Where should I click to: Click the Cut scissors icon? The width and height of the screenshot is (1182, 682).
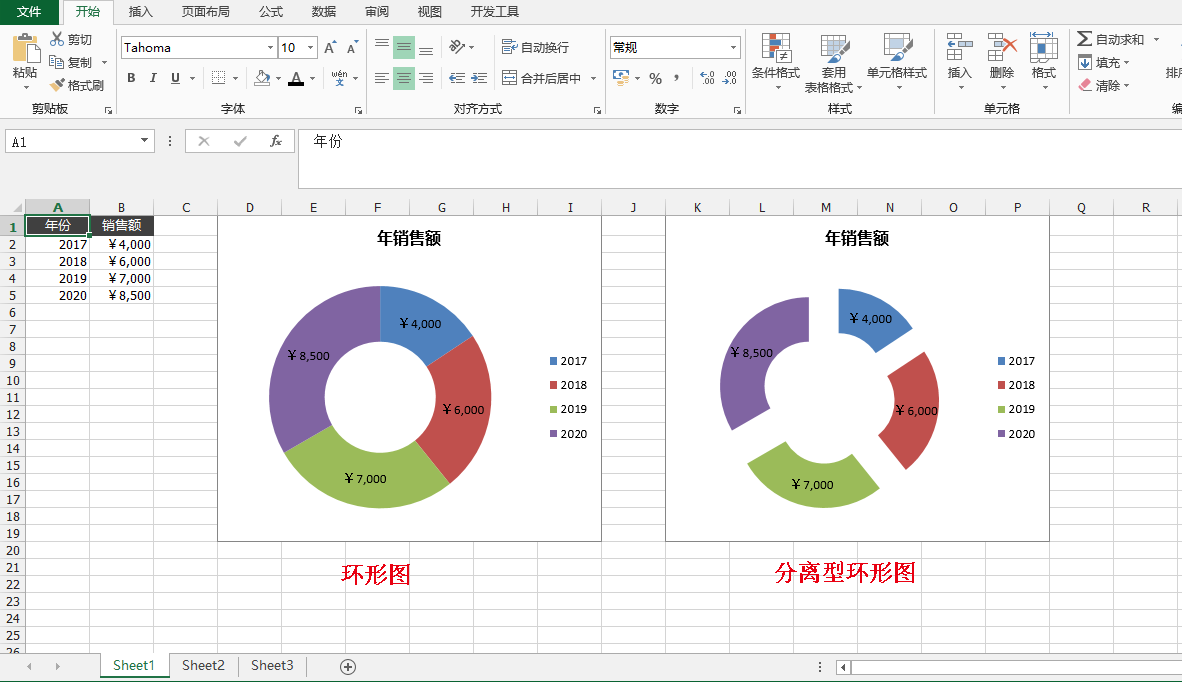[x=57, y=39]
